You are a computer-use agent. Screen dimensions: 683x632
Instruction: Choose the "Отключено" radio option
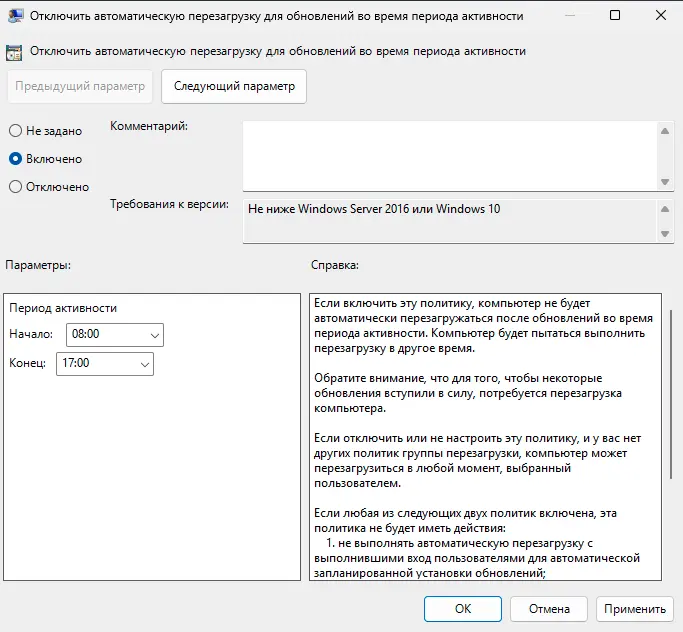(15, 186)
